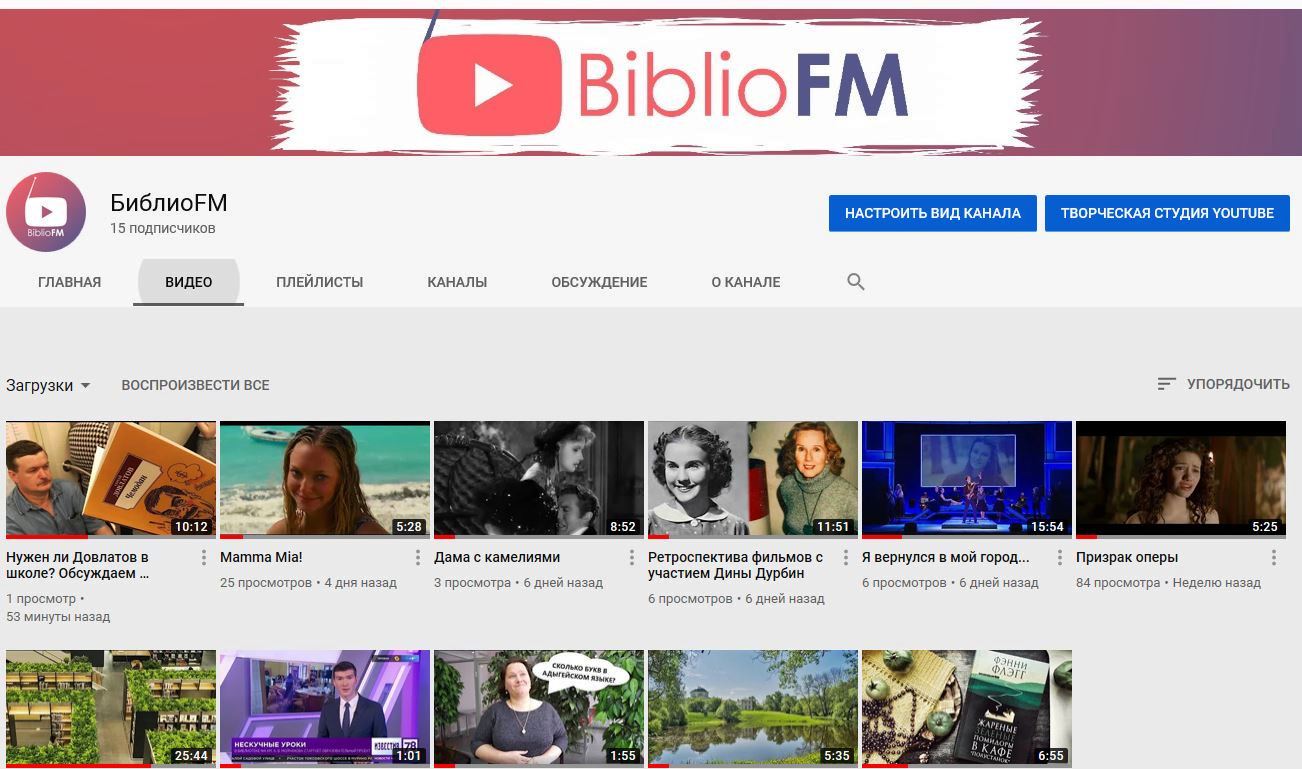Open options menu for Довлатов video
Screen dimensions: 1302x769
pos(204,557)
